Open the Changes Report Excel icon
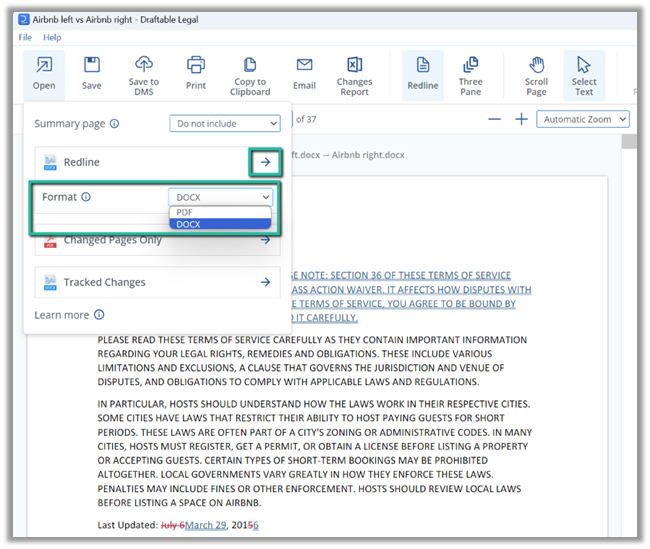Screen dimensions: 650x549 [354, 64]
